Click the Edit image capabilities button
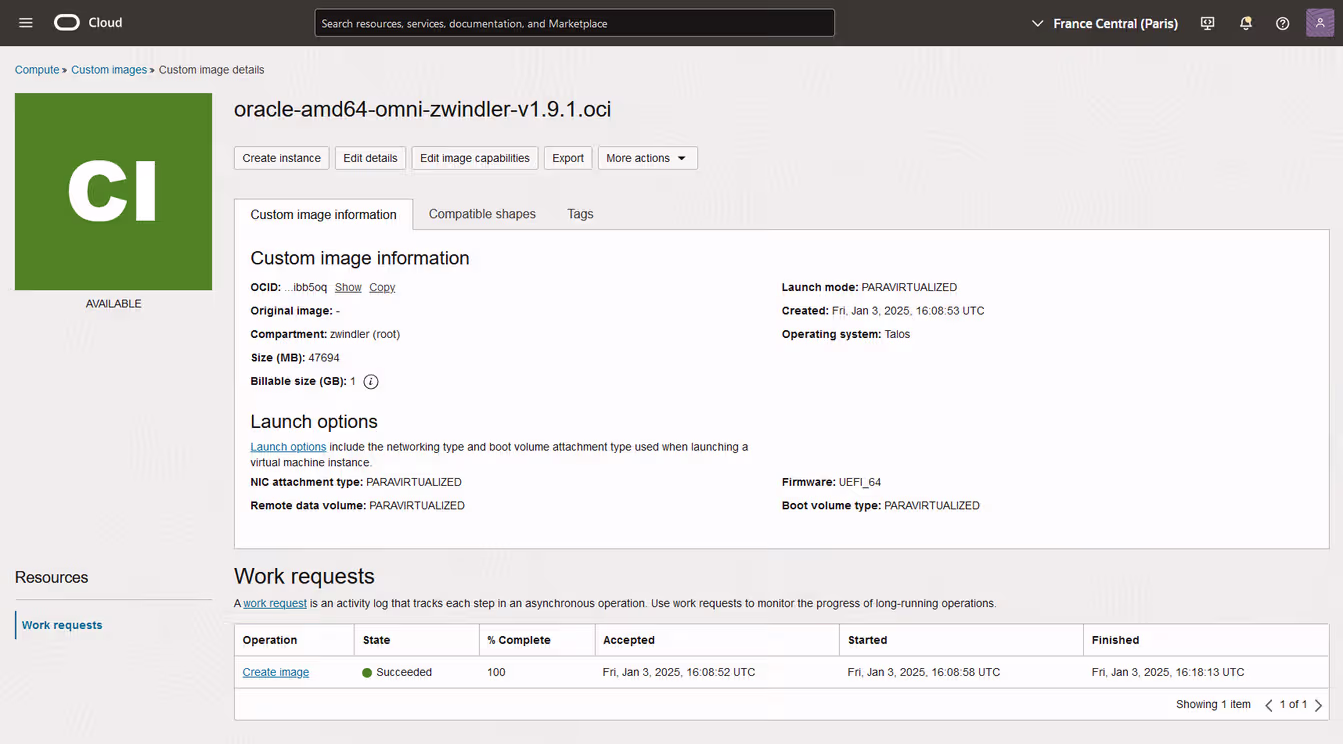Screen dimensions: 1343x744 474,158
